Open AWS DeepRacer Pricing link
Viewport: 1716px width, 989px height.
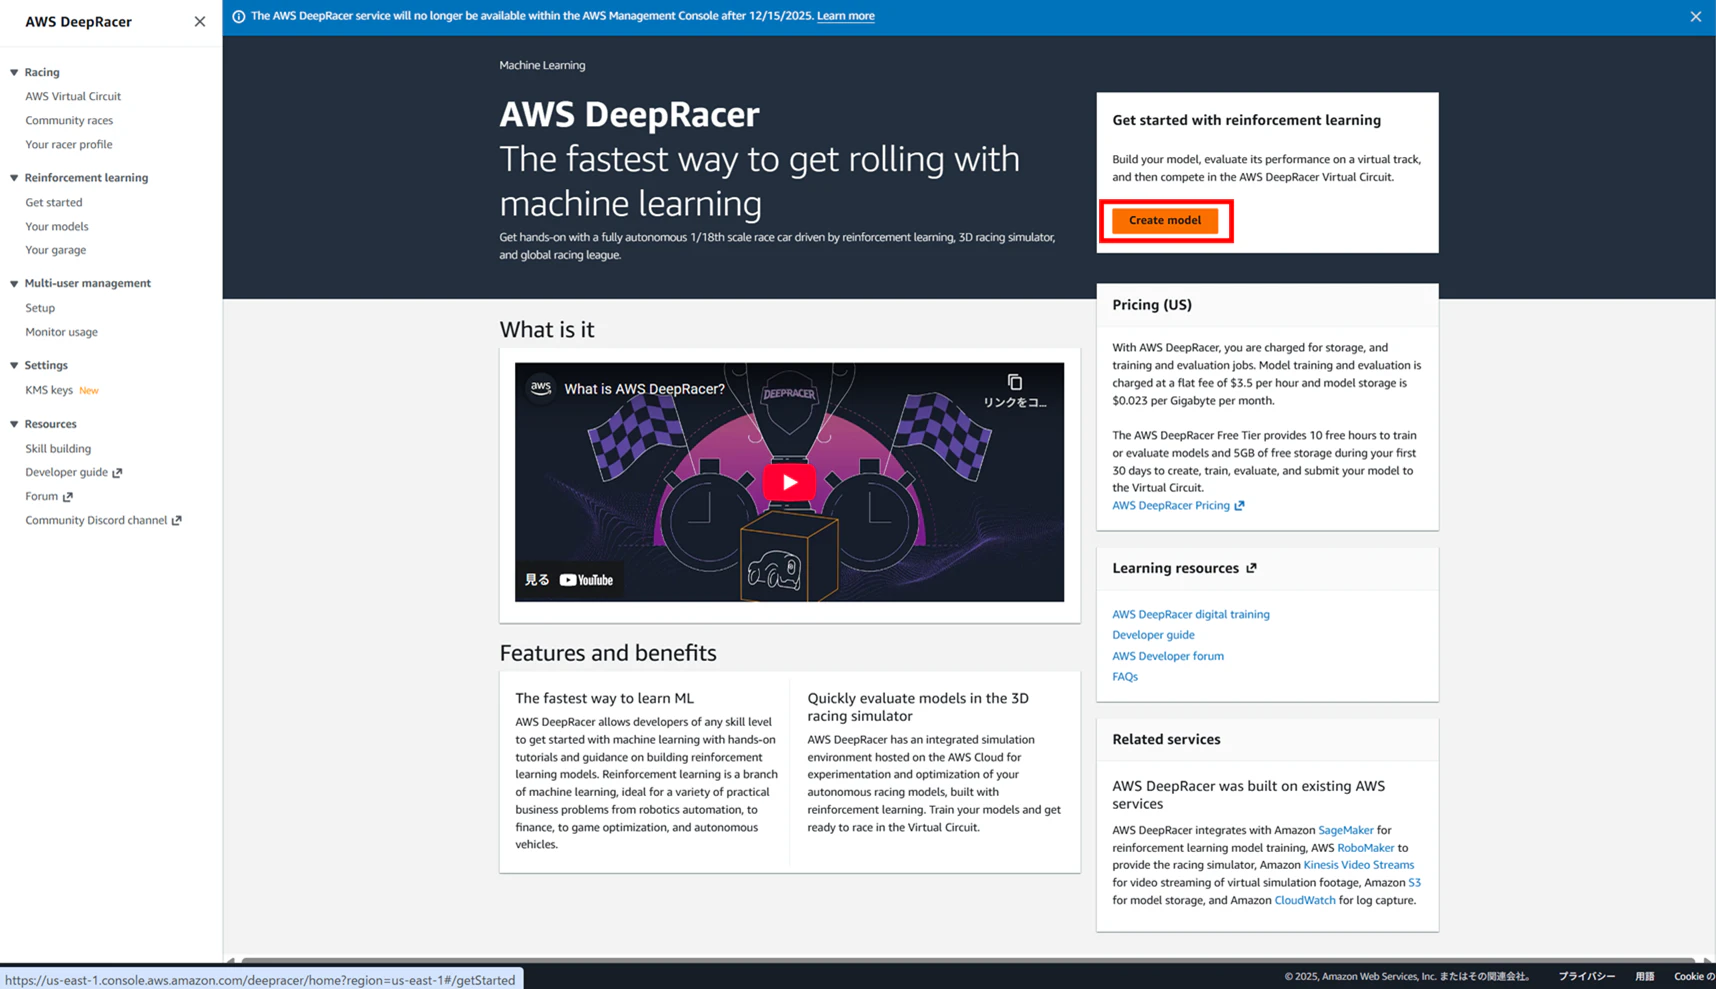(x=1171, y=506)
